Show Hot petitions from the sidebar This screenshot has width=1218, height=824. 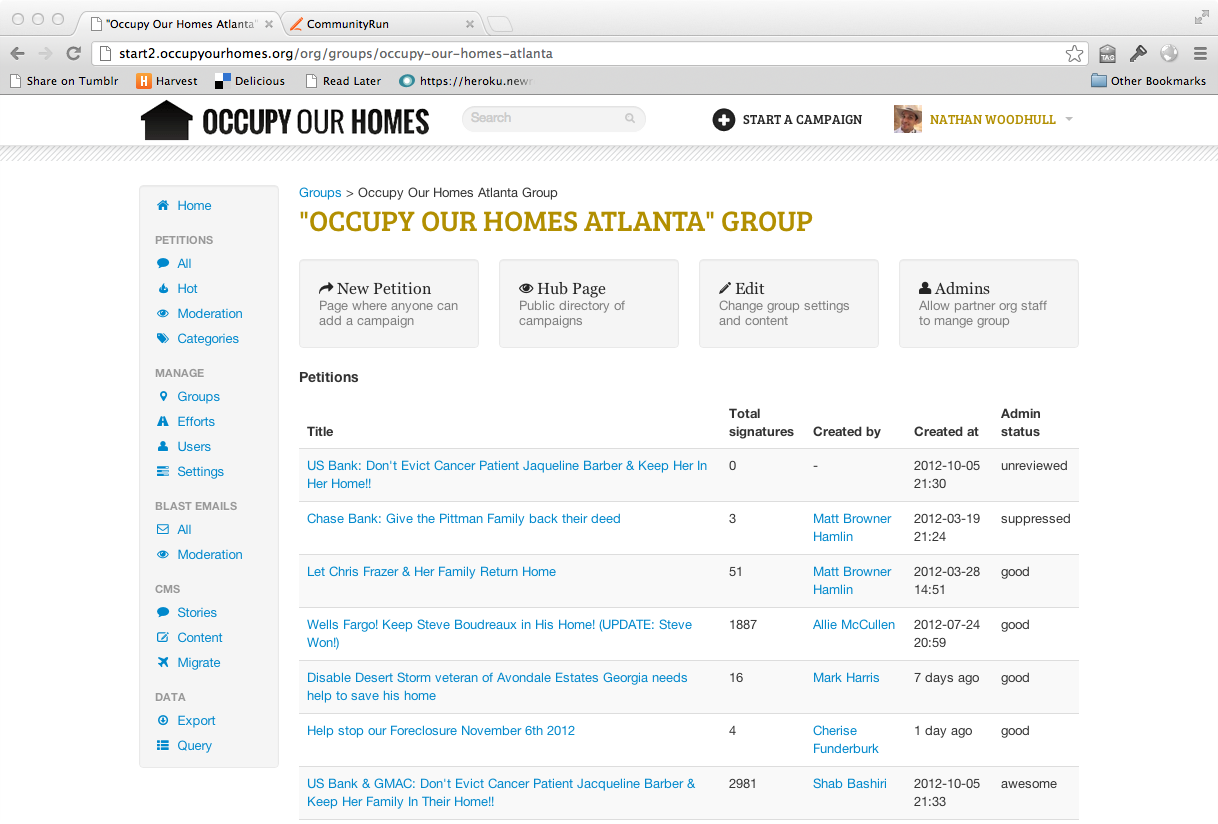pos(187,289)
